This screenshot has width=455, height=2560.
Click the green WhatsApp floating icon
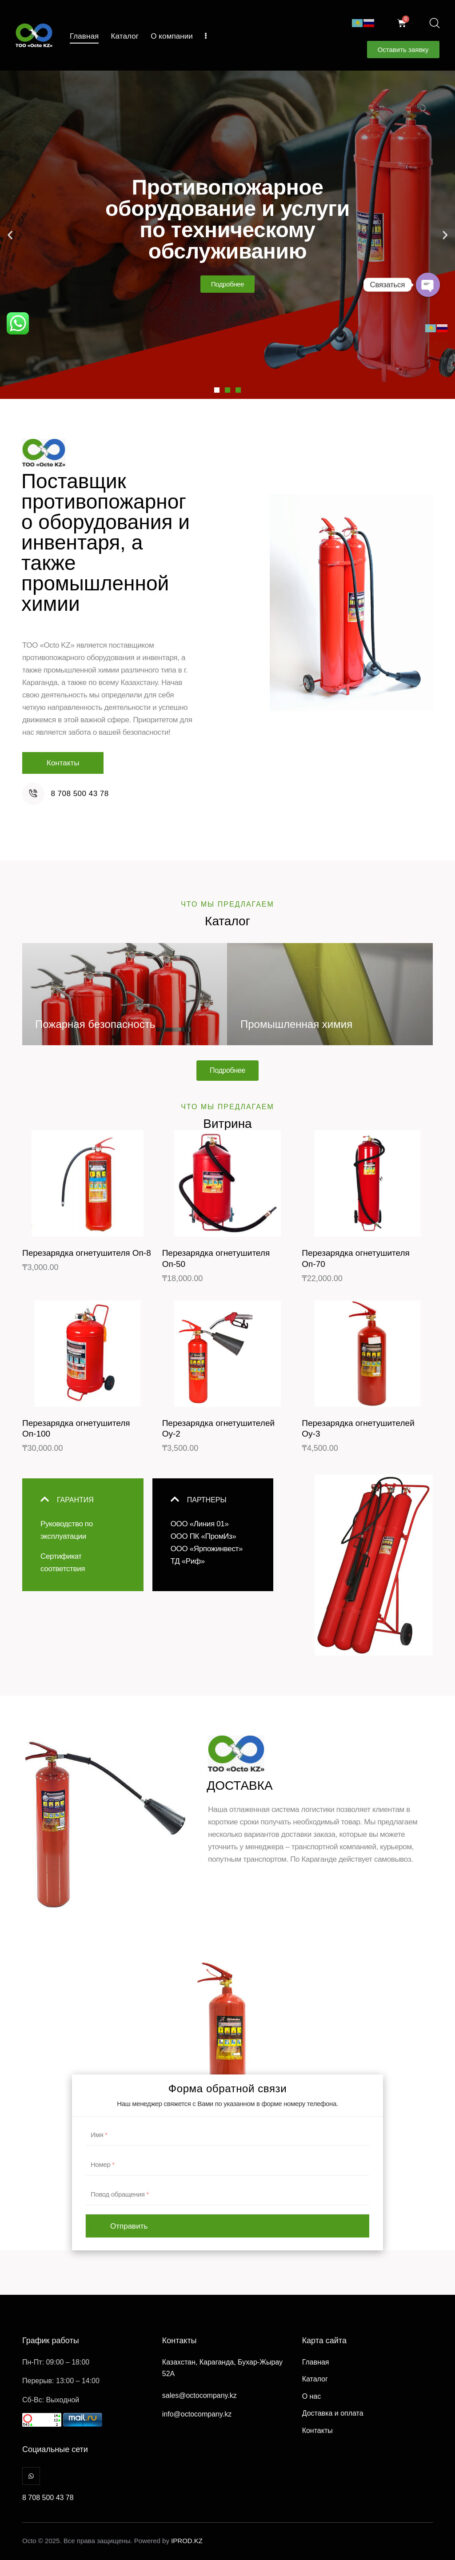(18, 323)
